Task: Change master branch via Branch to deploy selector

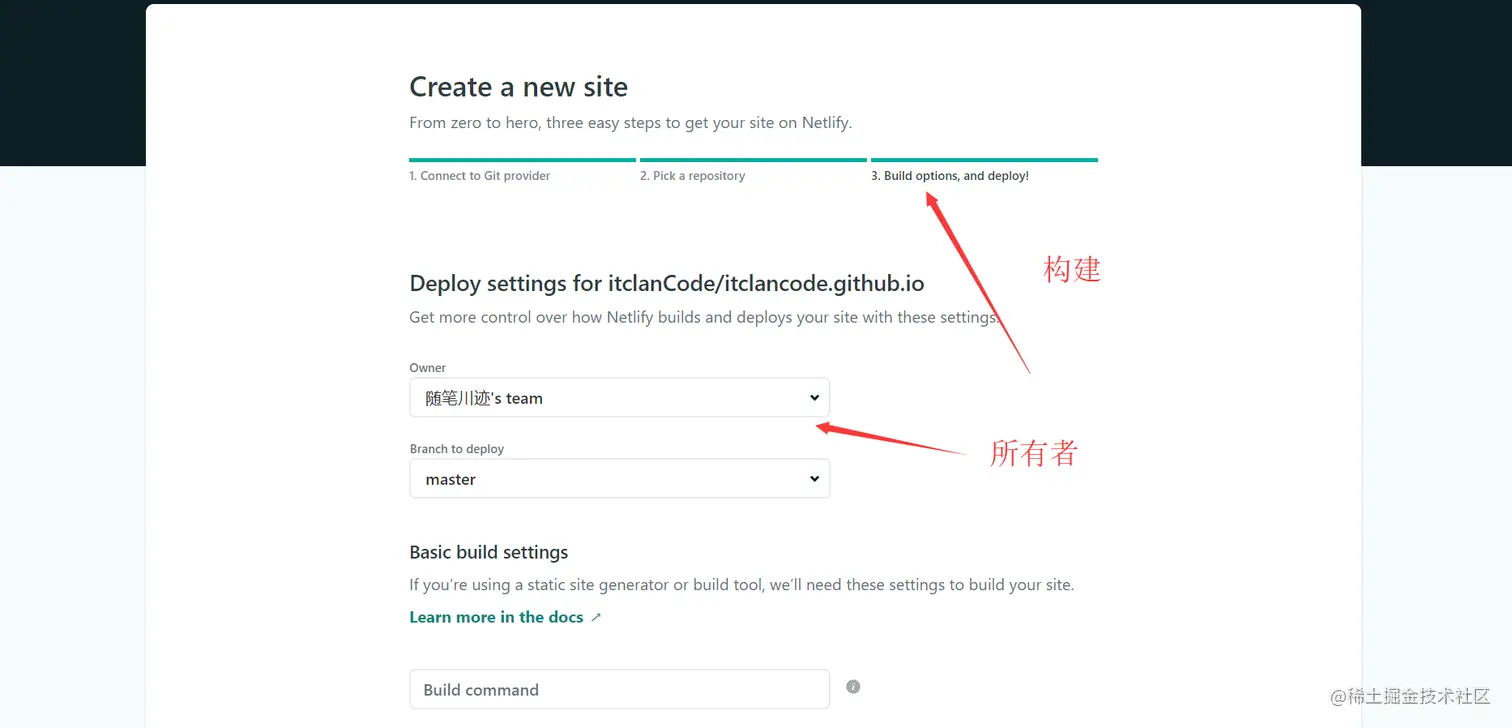Action: (619, 478)
